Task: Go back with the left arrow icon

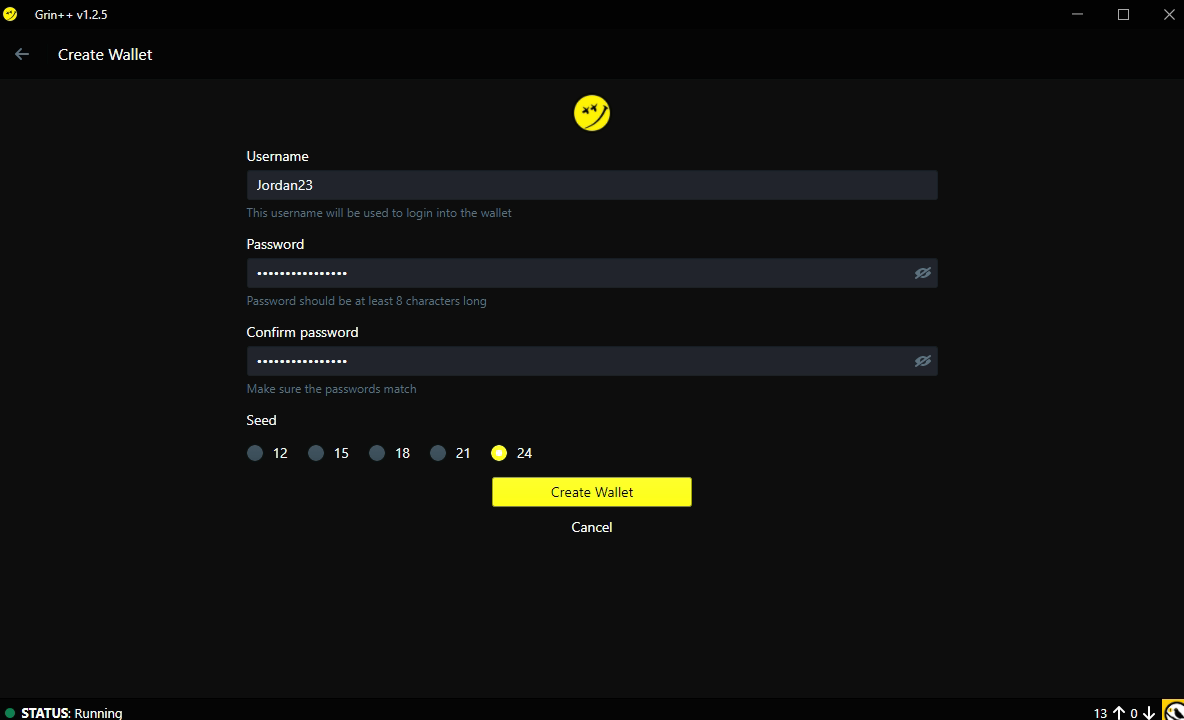Action: [x=22, y=54]
